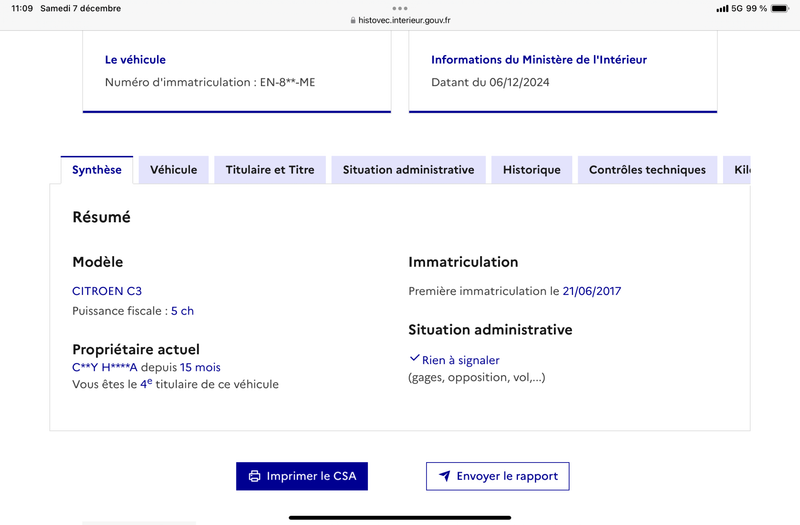Tap the padlock icon beside the URL
Screen dimensions: 800x525
pos(353,20)
